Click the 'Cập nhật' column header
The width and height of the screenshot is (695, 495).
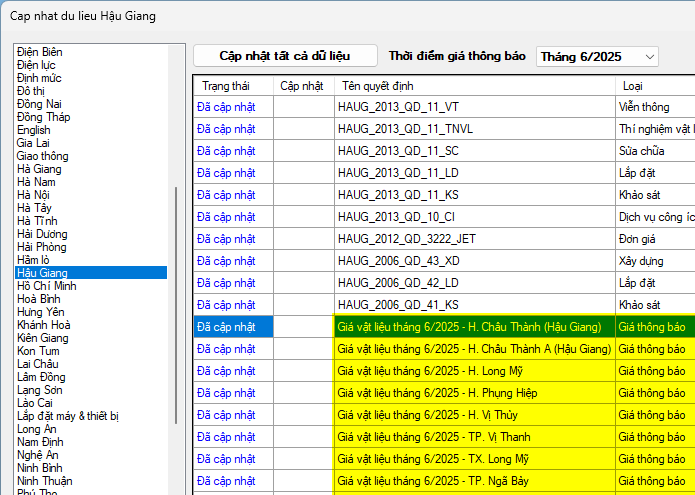coord(304,86)
